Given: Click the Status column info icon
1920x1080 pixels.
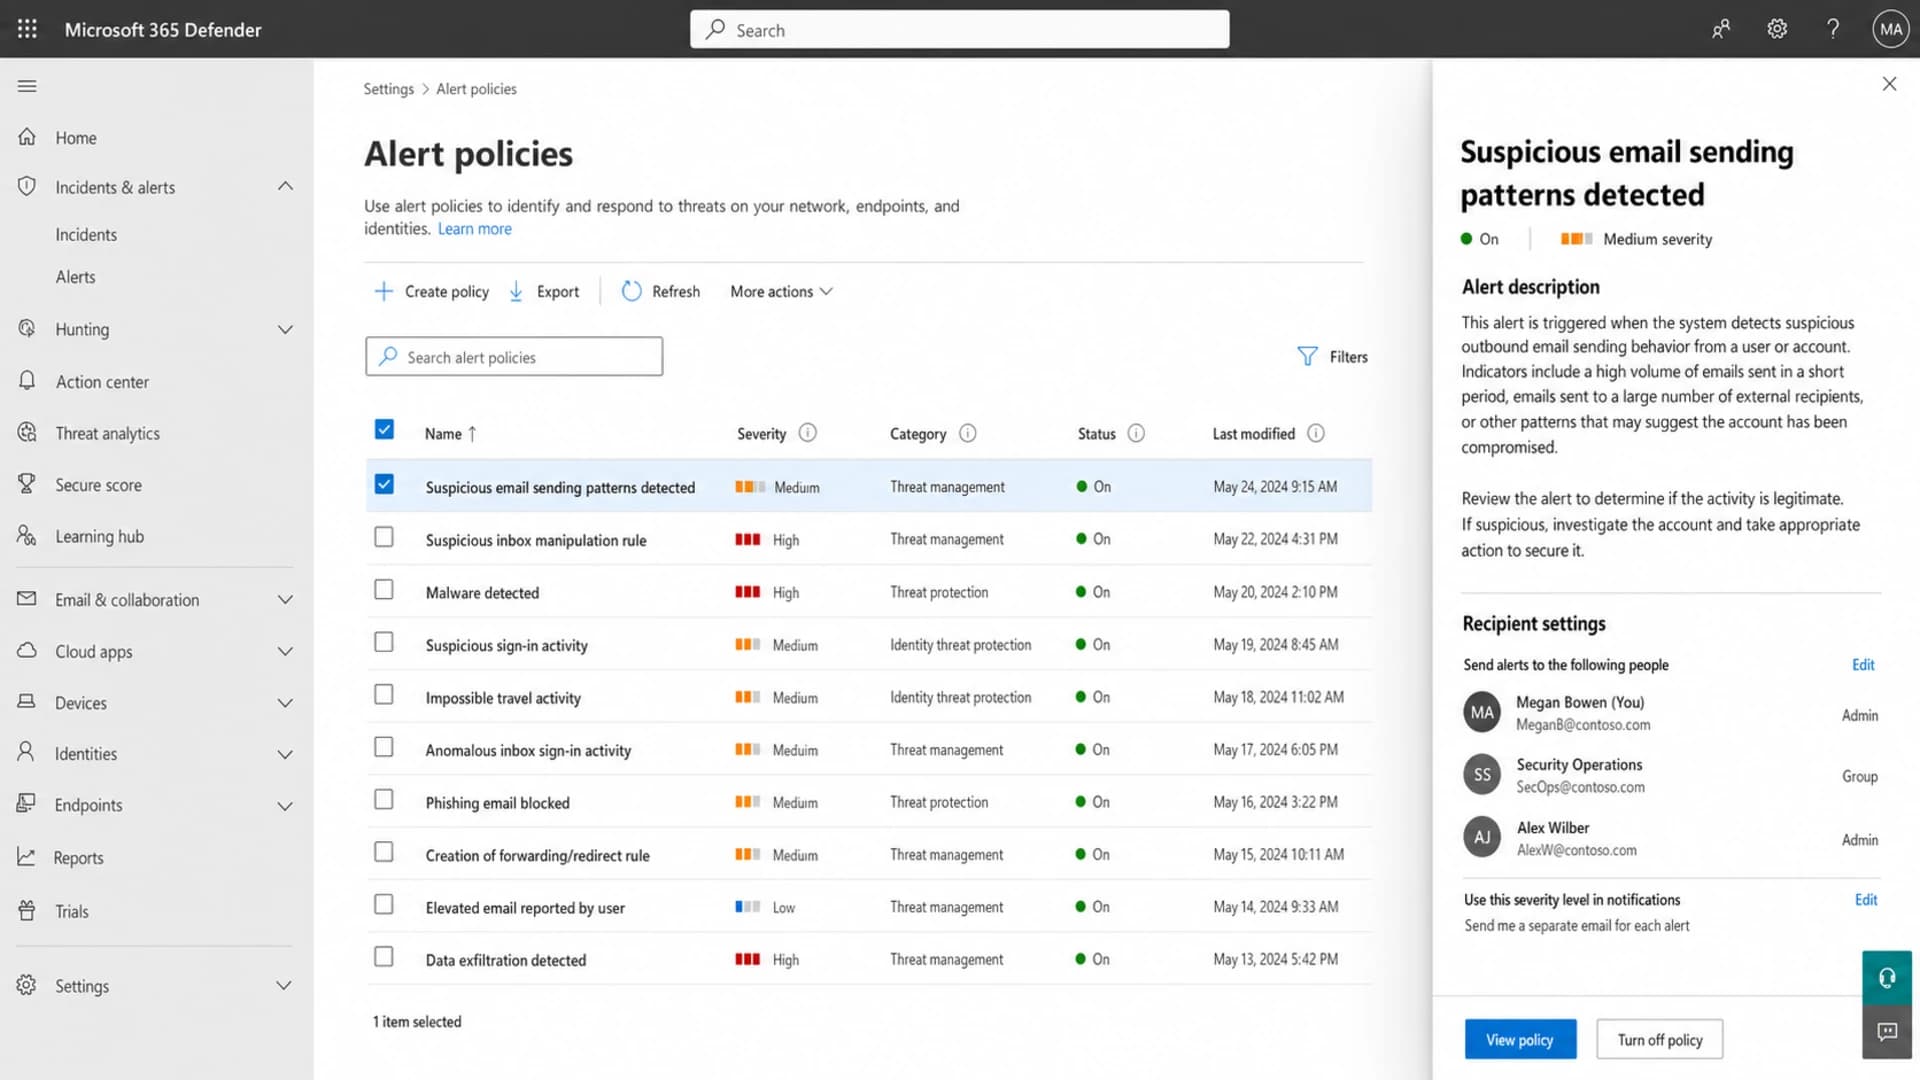Looking at the screenshot, I should (1136, 433).
